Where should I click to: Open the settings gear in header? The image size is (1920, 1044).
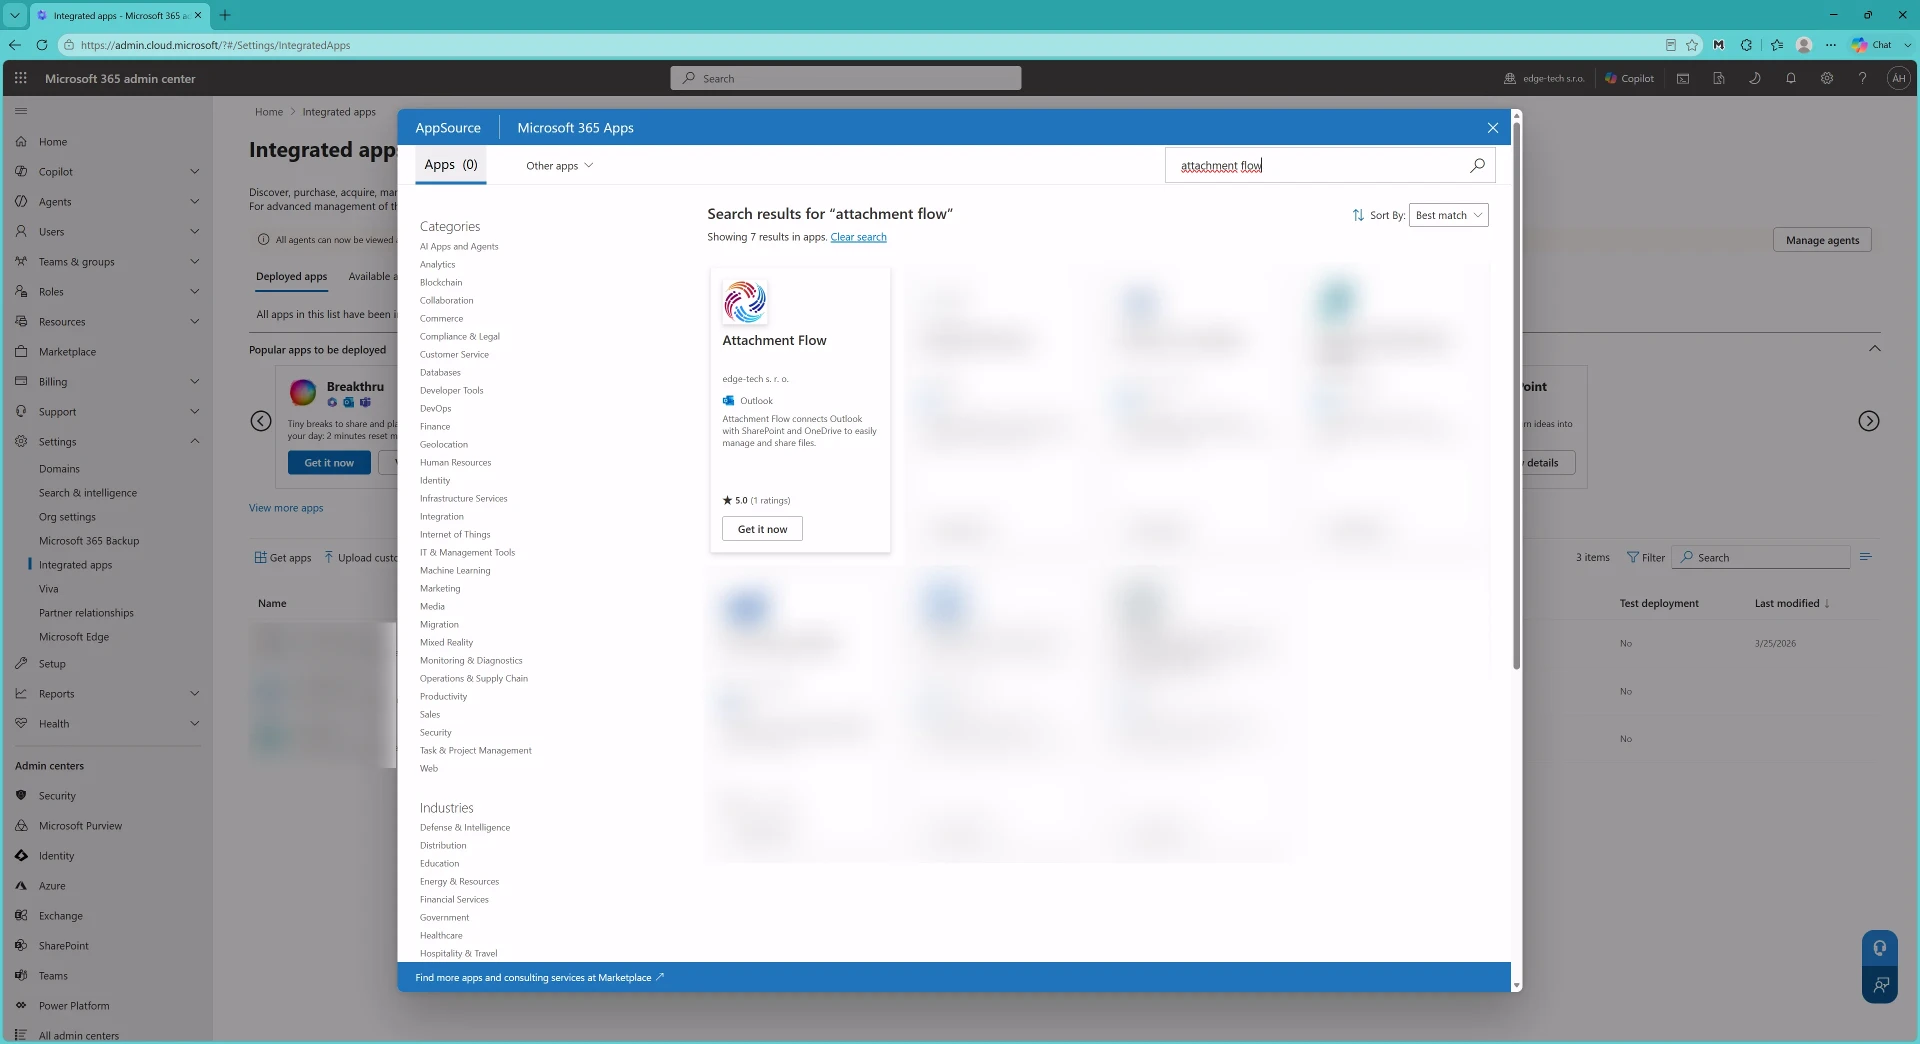(1826, 78)
